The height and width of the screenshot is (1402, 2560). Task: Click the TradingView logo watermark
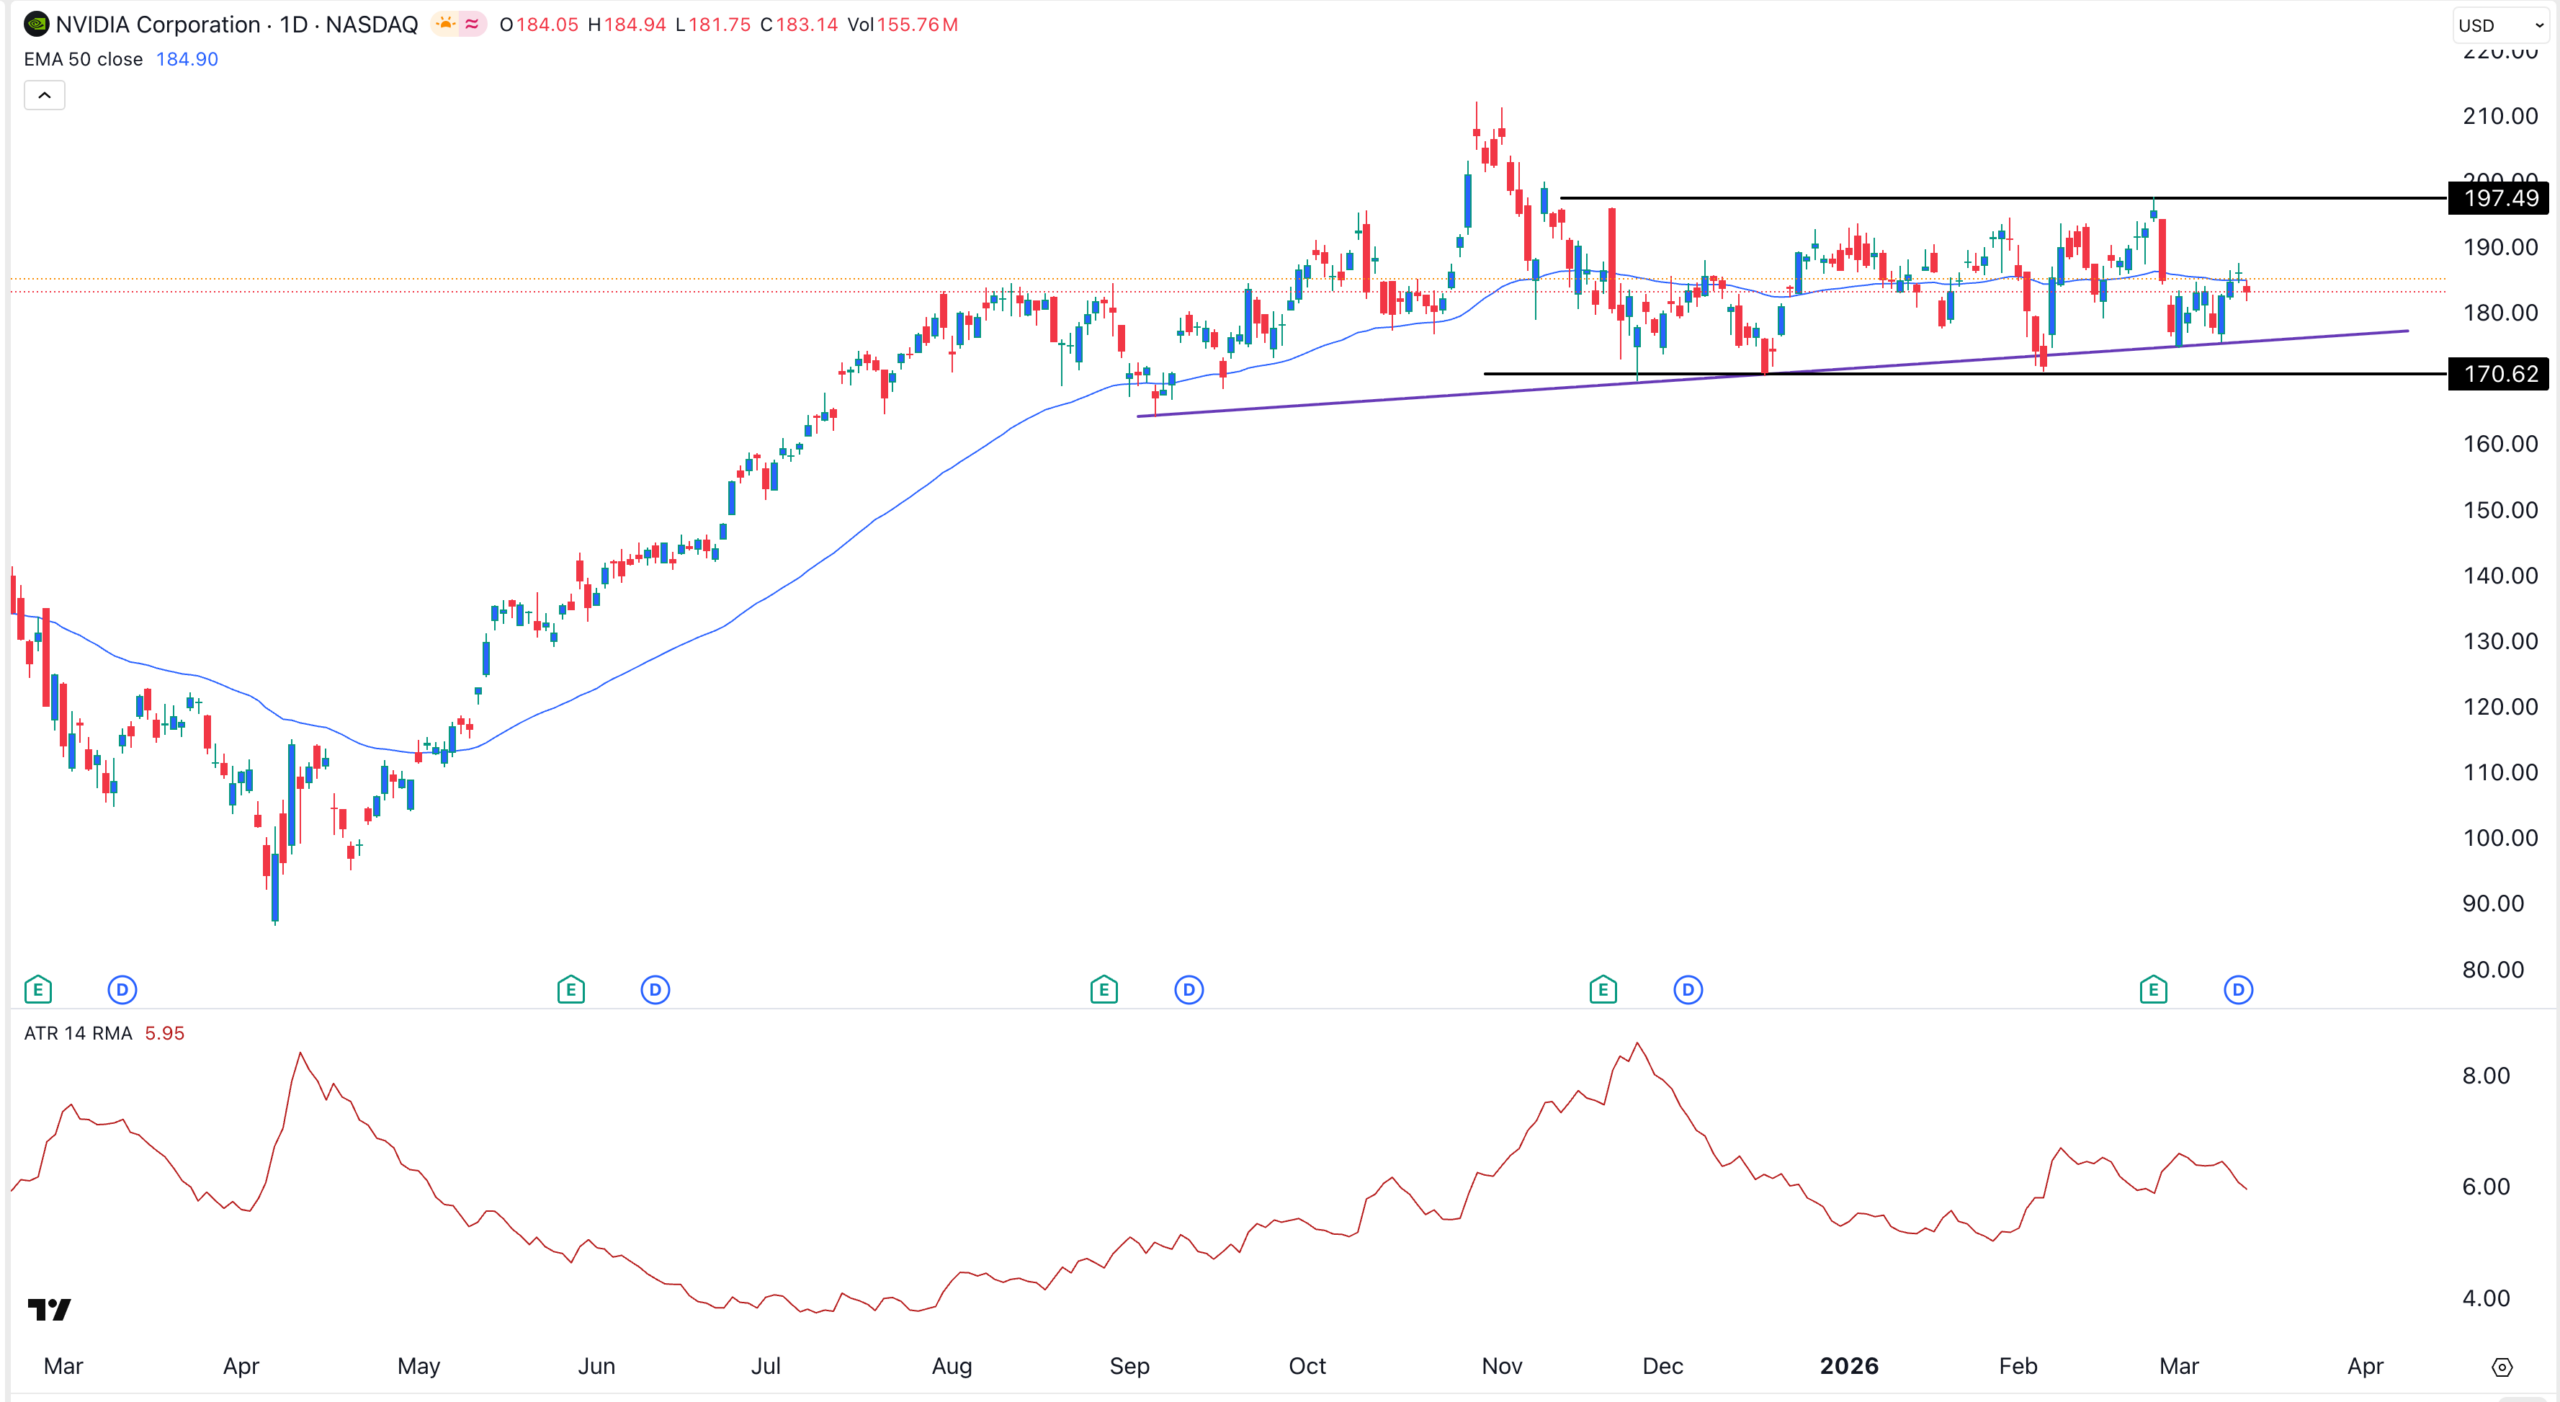49,1308
